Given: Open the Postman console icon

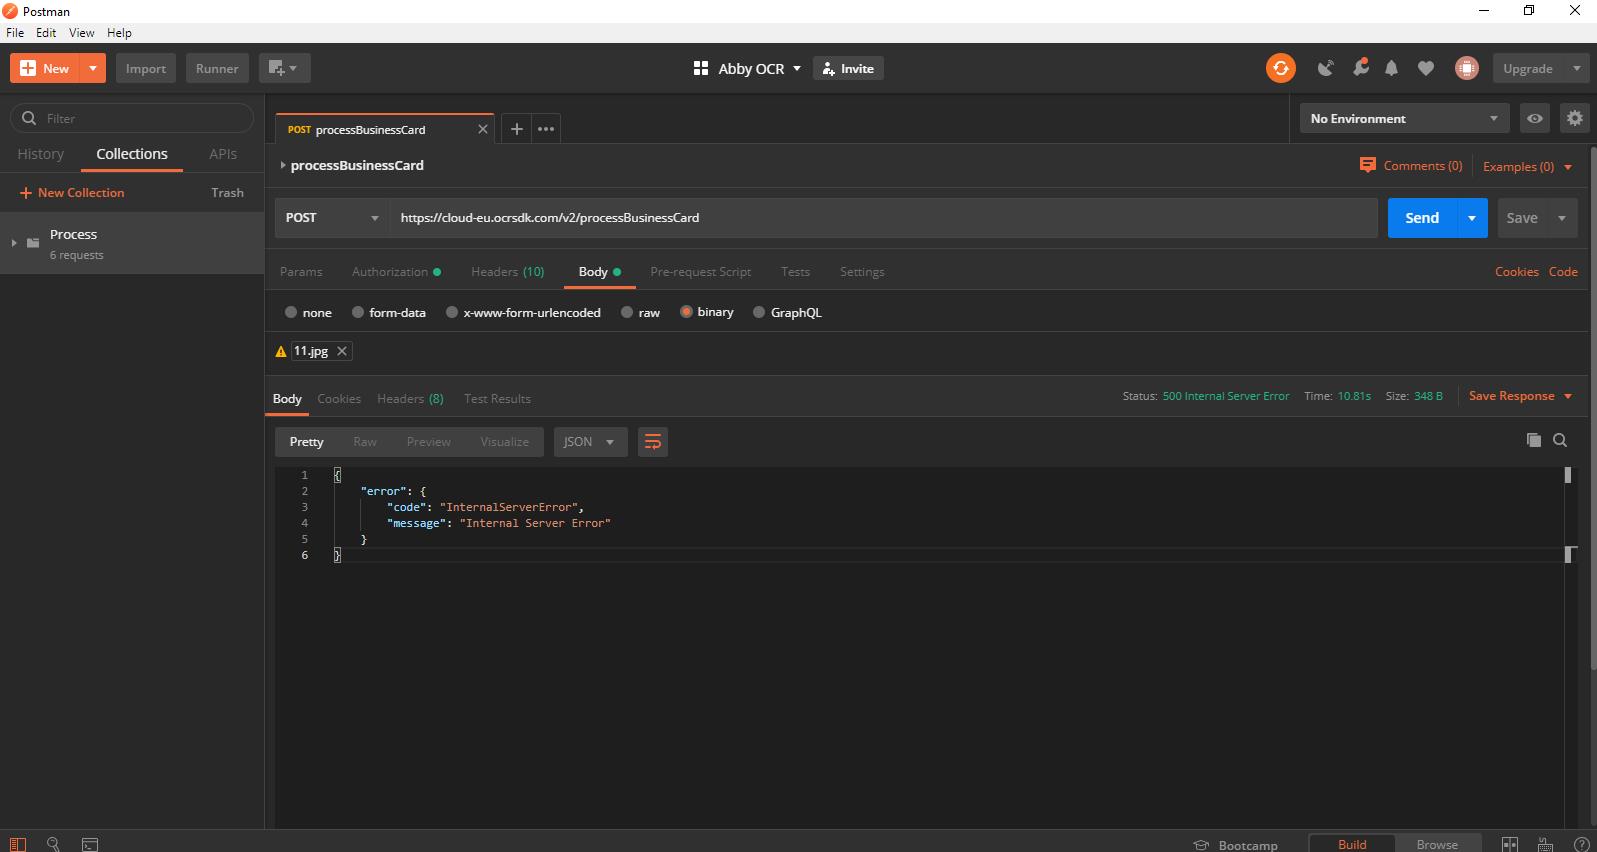Looking at the screenshot, I should pos(90,844).
